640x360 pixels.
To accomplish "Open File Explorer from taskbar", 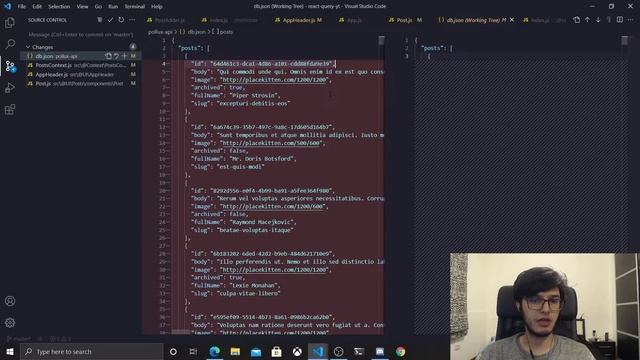I will pyautogui.click(x=235, y=351).
